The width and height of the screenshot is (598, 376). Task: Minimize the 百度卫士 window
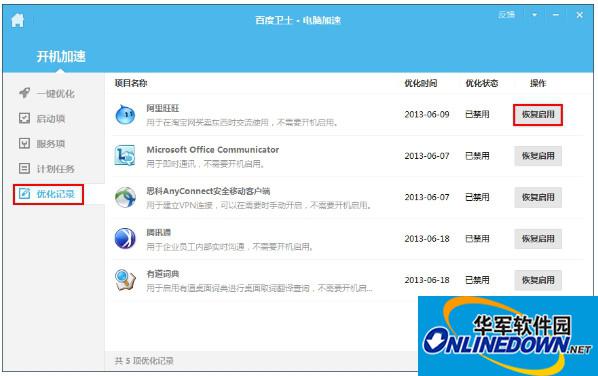(556, 15)
